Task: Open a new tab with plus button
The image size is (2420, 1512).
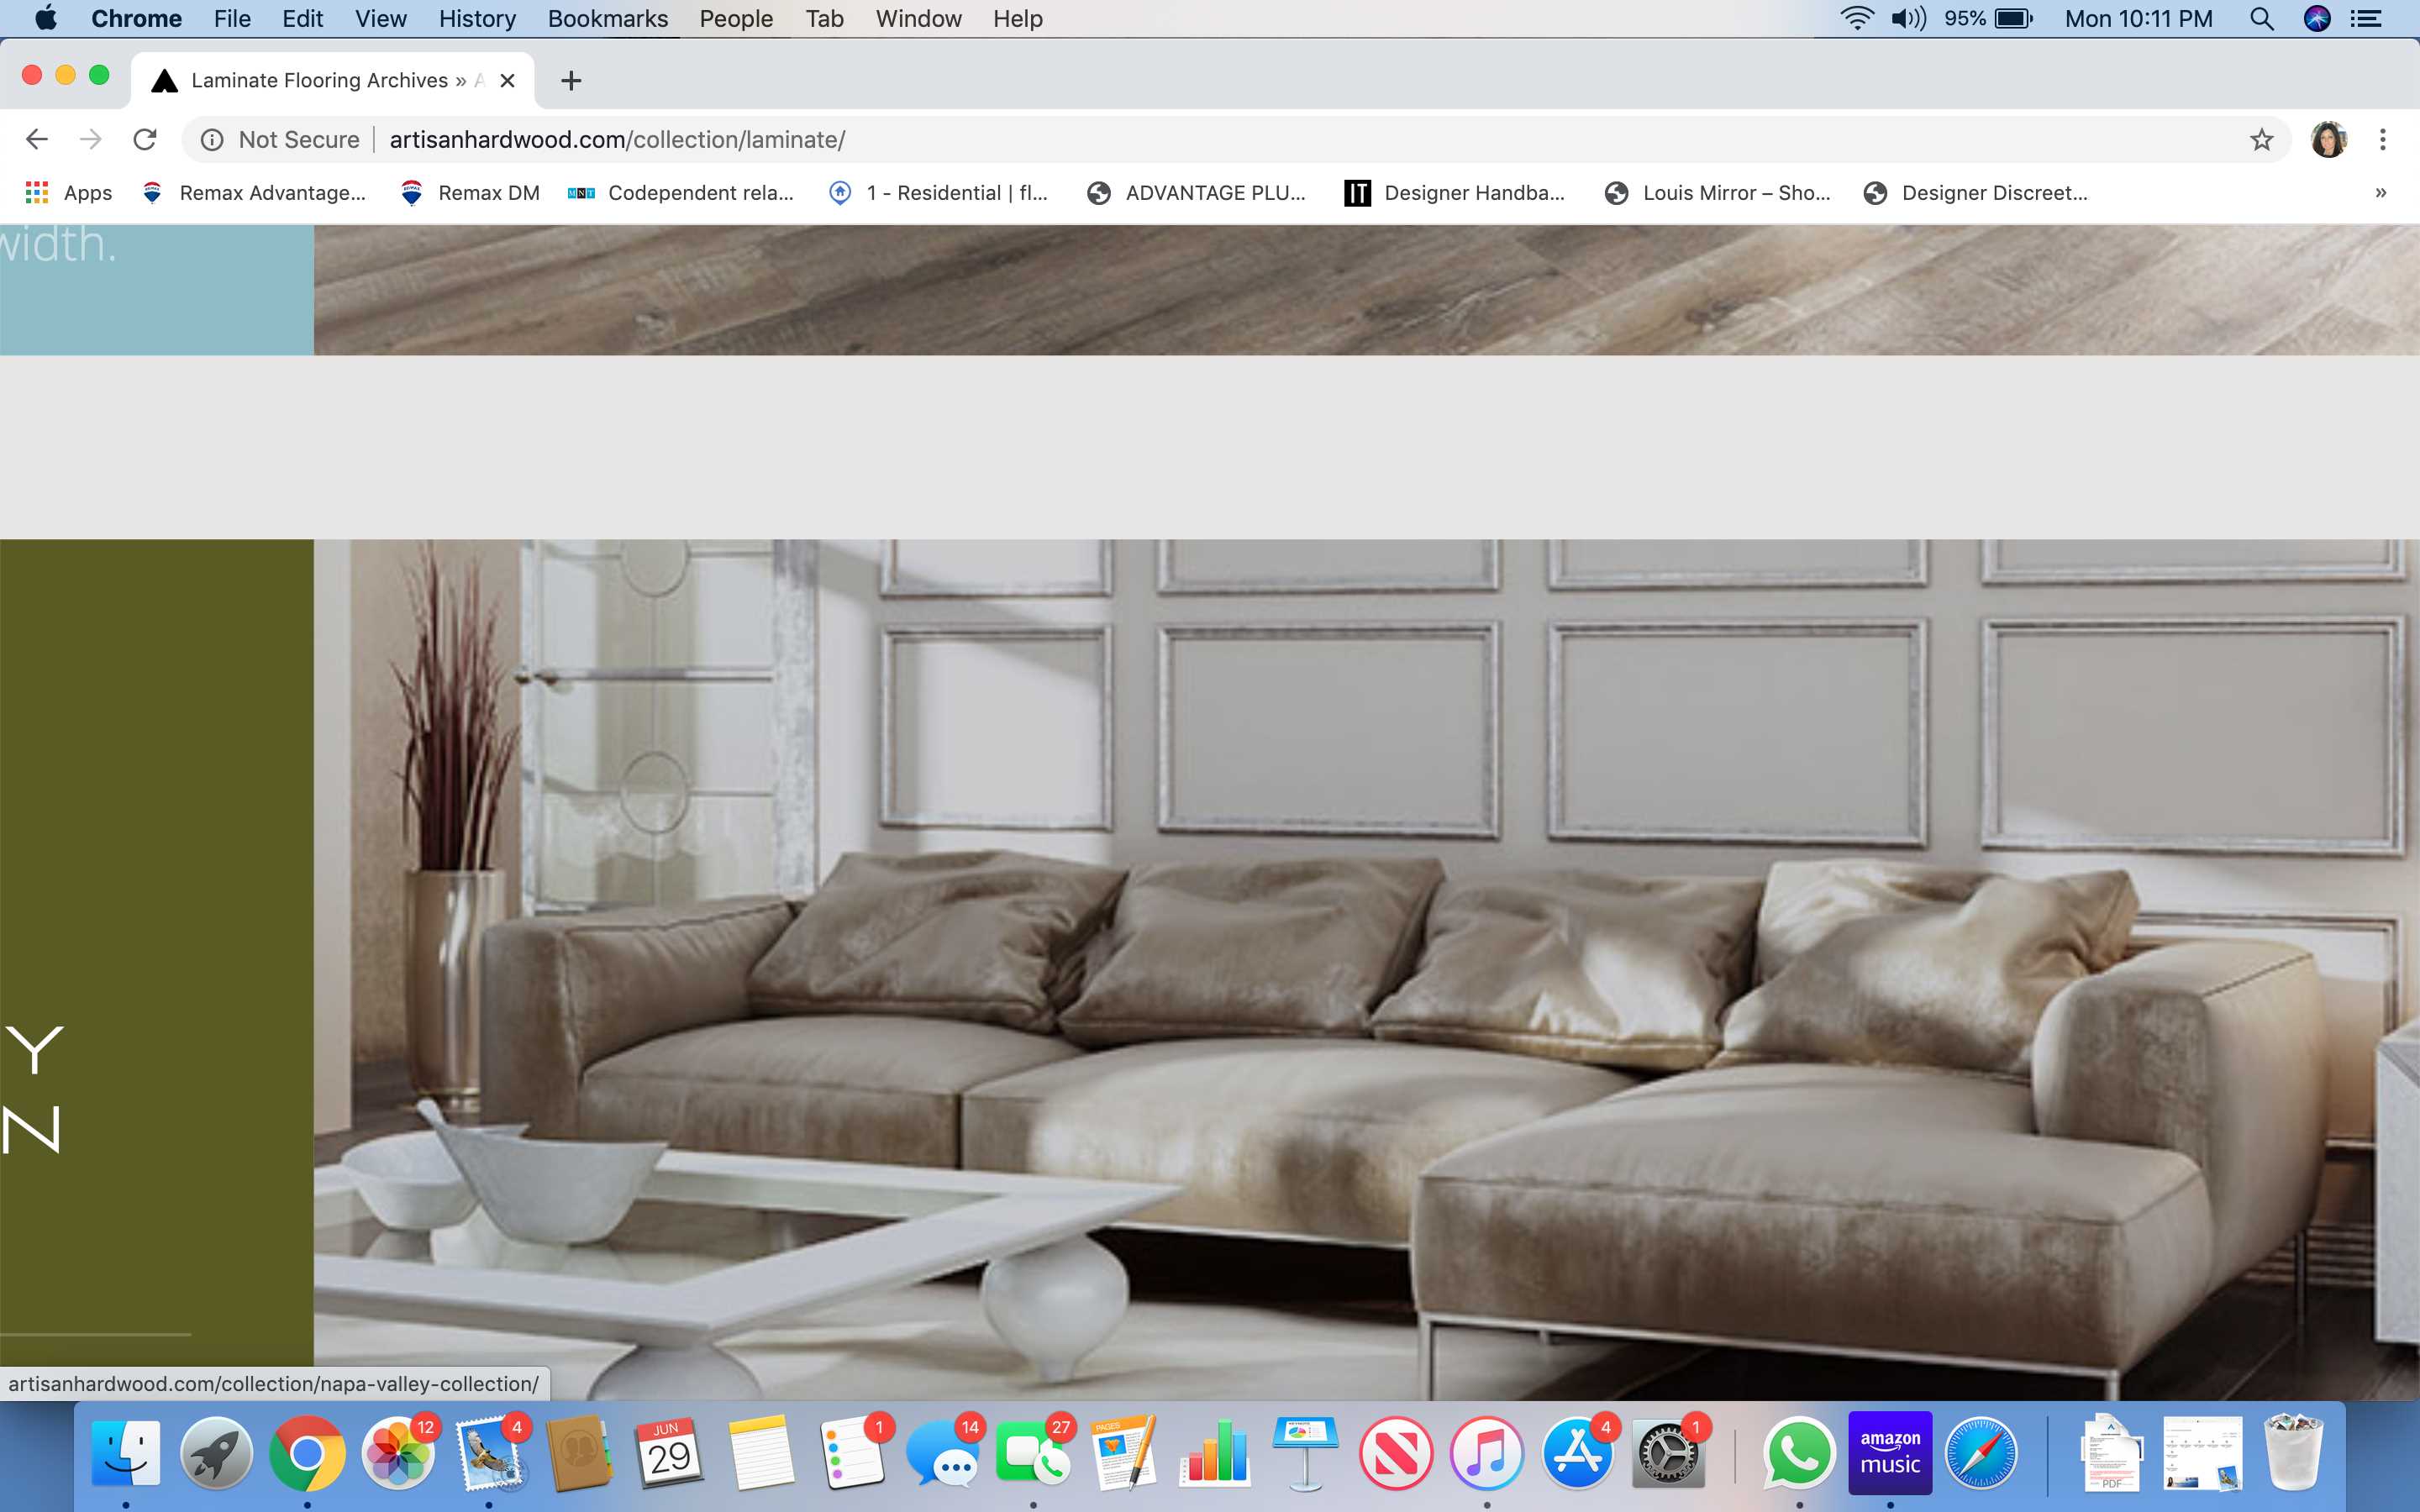Action: [x=571, y=80]
